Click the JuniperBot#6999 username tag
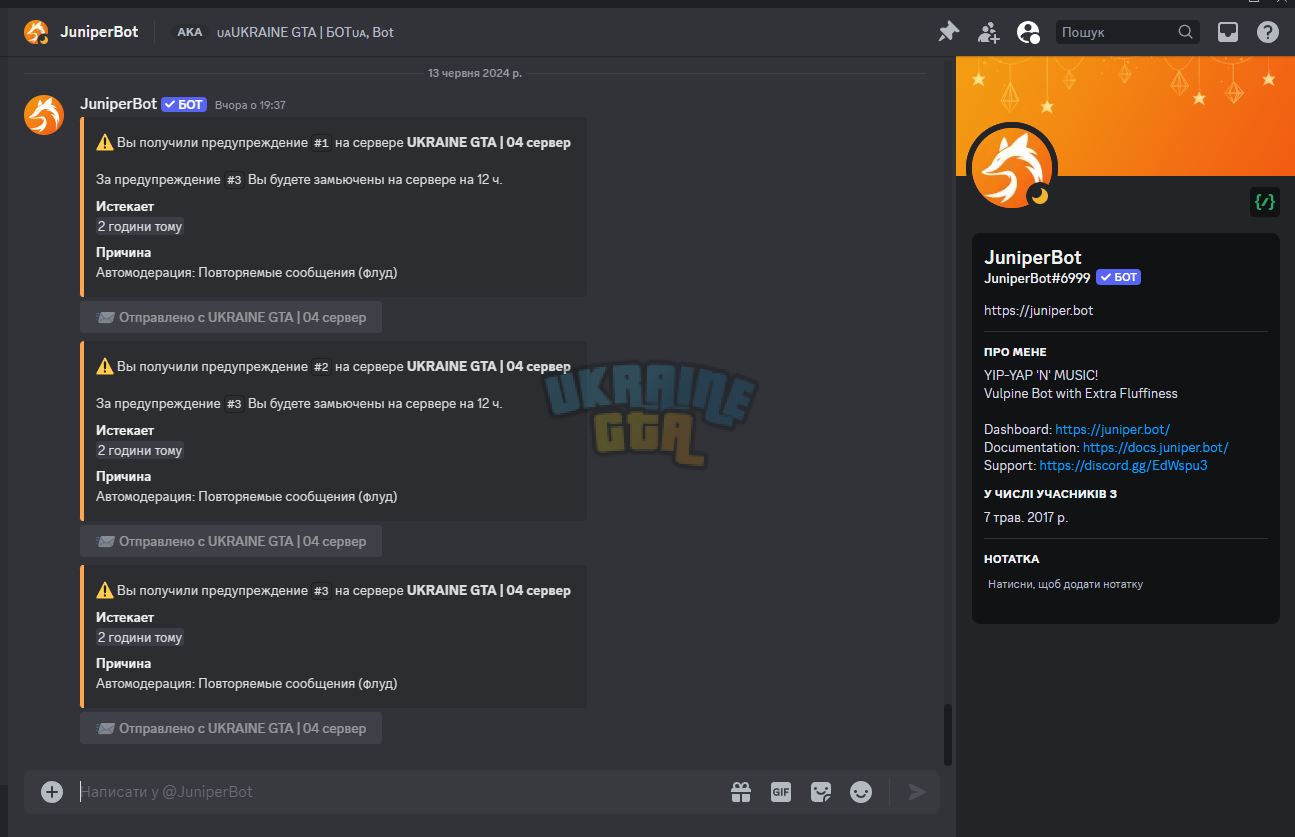Image resolution: width=1295 pixels, height=837 pixels. [1037, 278]
